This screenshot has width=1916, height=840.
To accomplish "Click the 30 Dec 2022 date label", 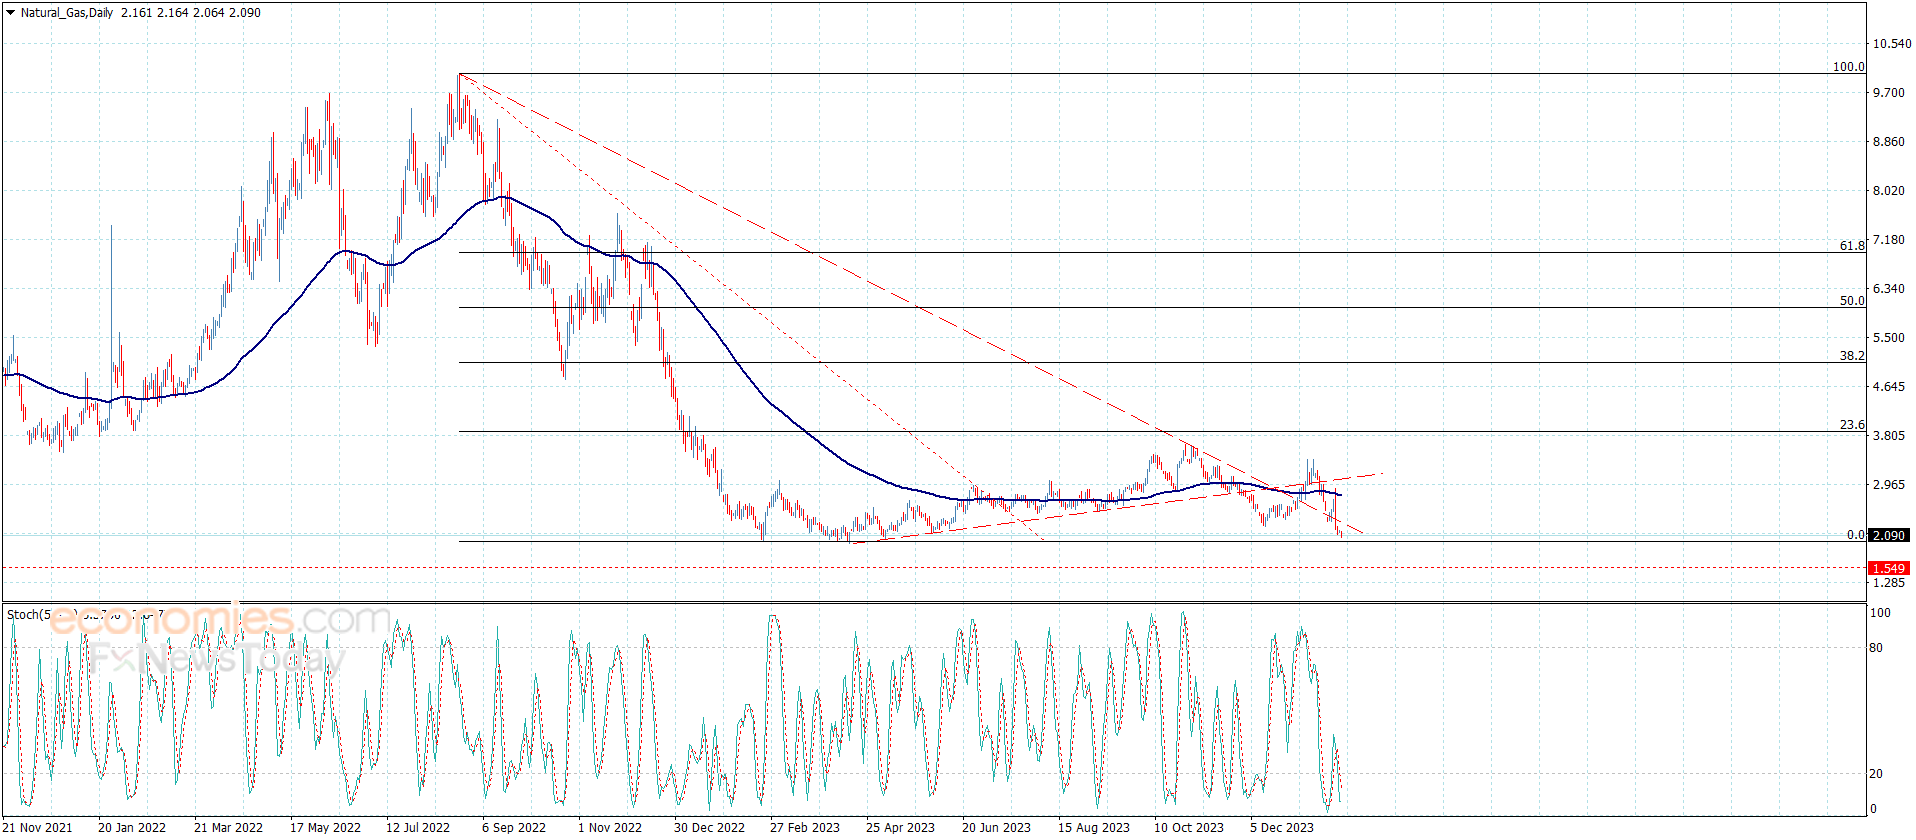I will pos(709,827).
